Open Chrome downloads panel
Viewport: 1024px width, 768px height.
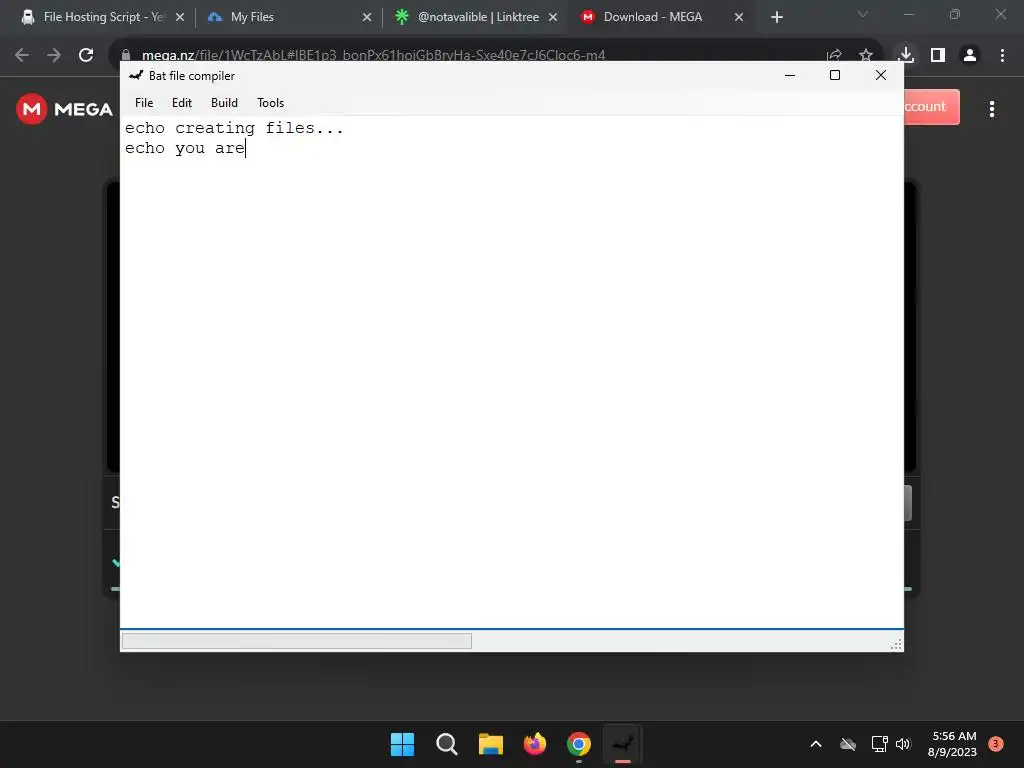906,56
